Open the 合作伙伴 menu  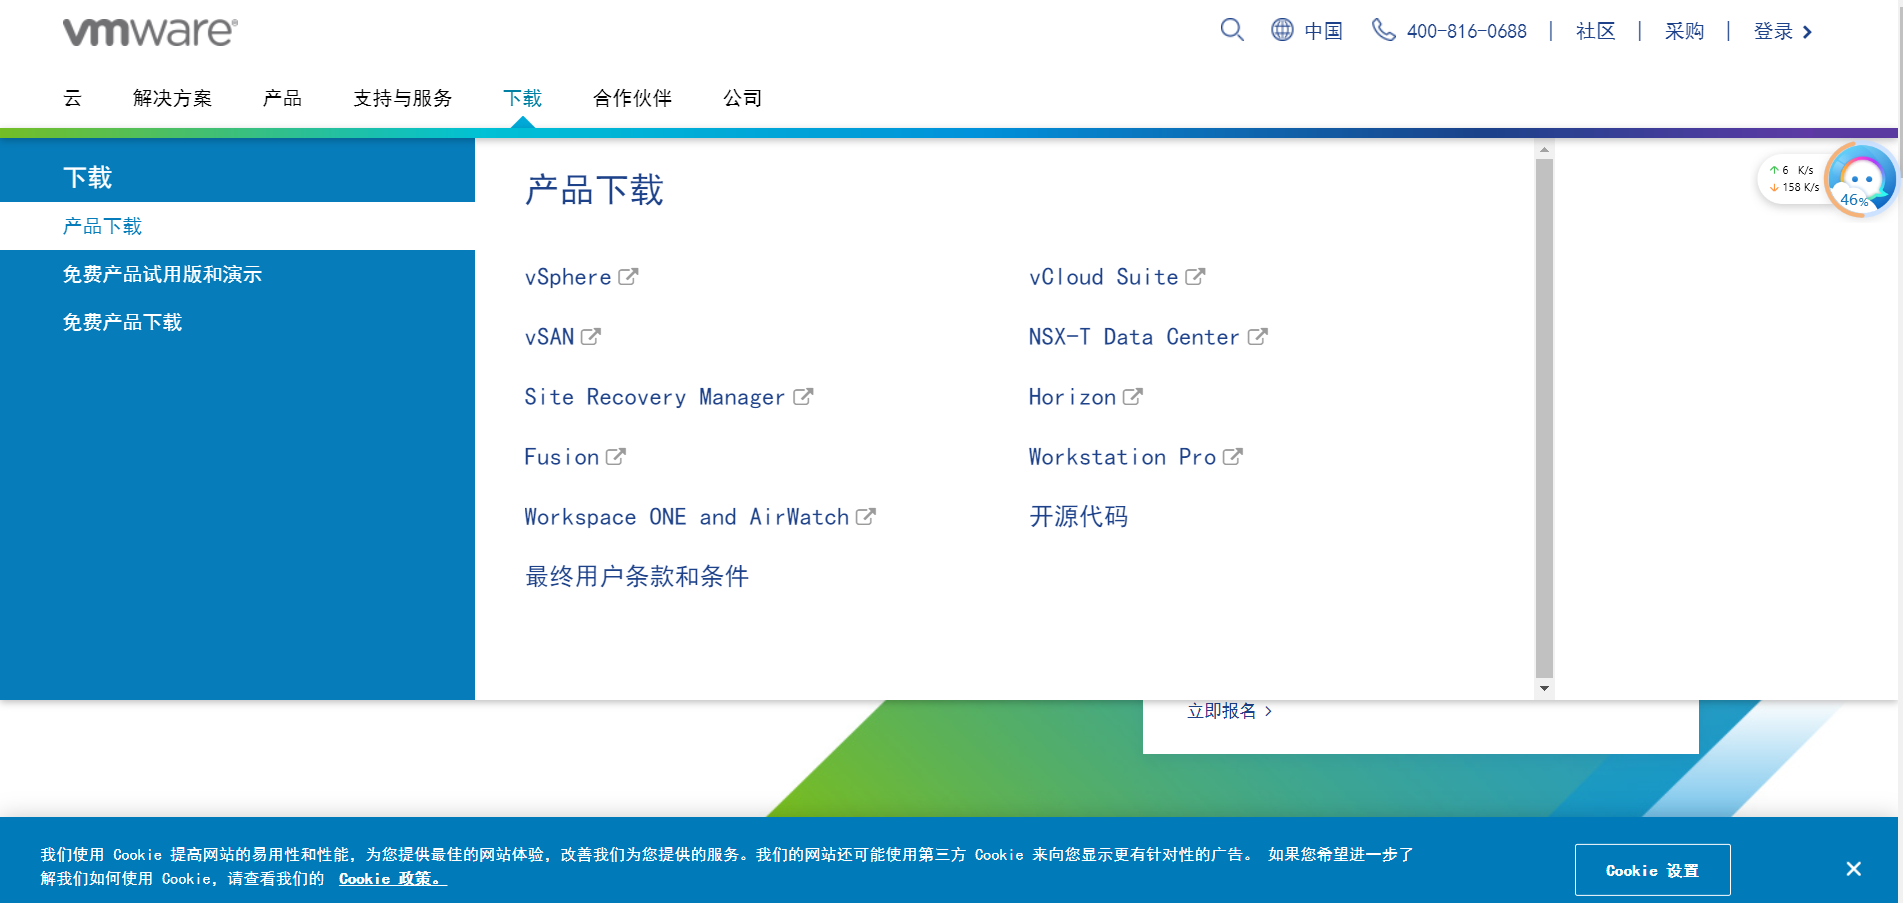[632, 98]
